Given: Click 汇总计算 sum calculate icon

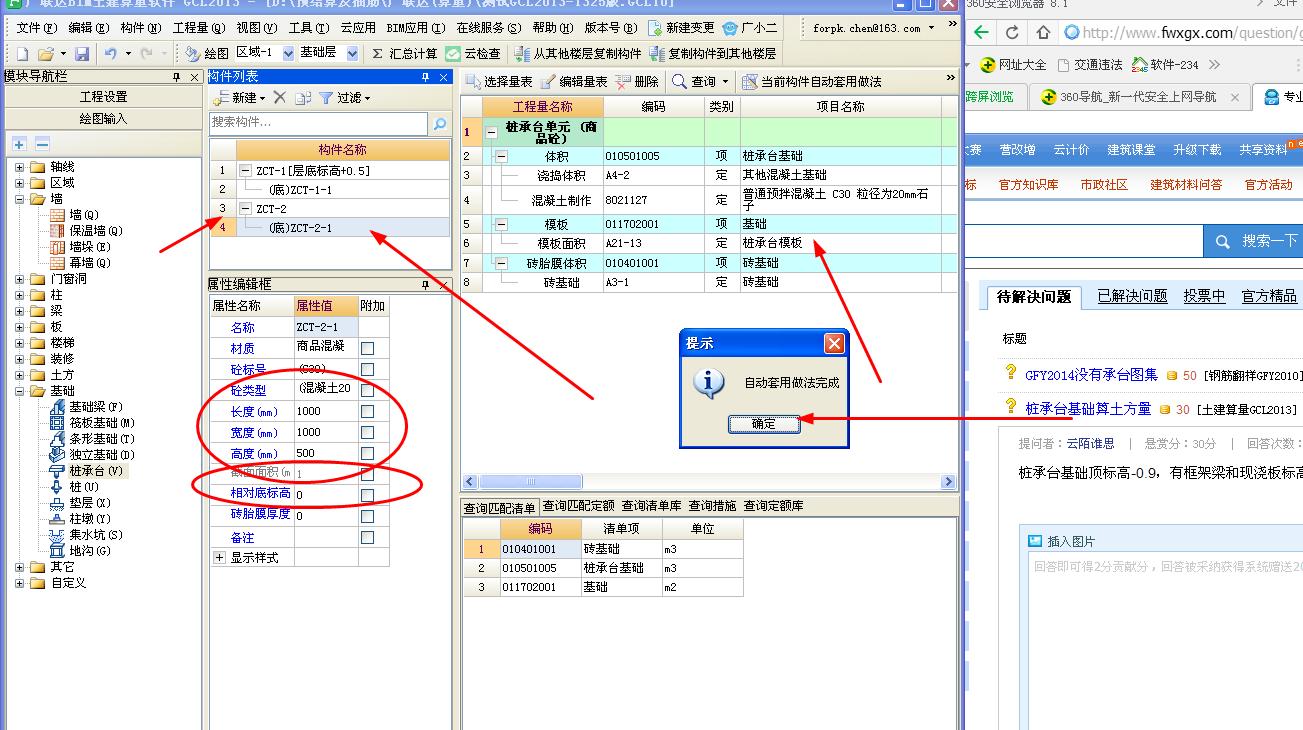Looking at the screenshot, I should point(404,53).
